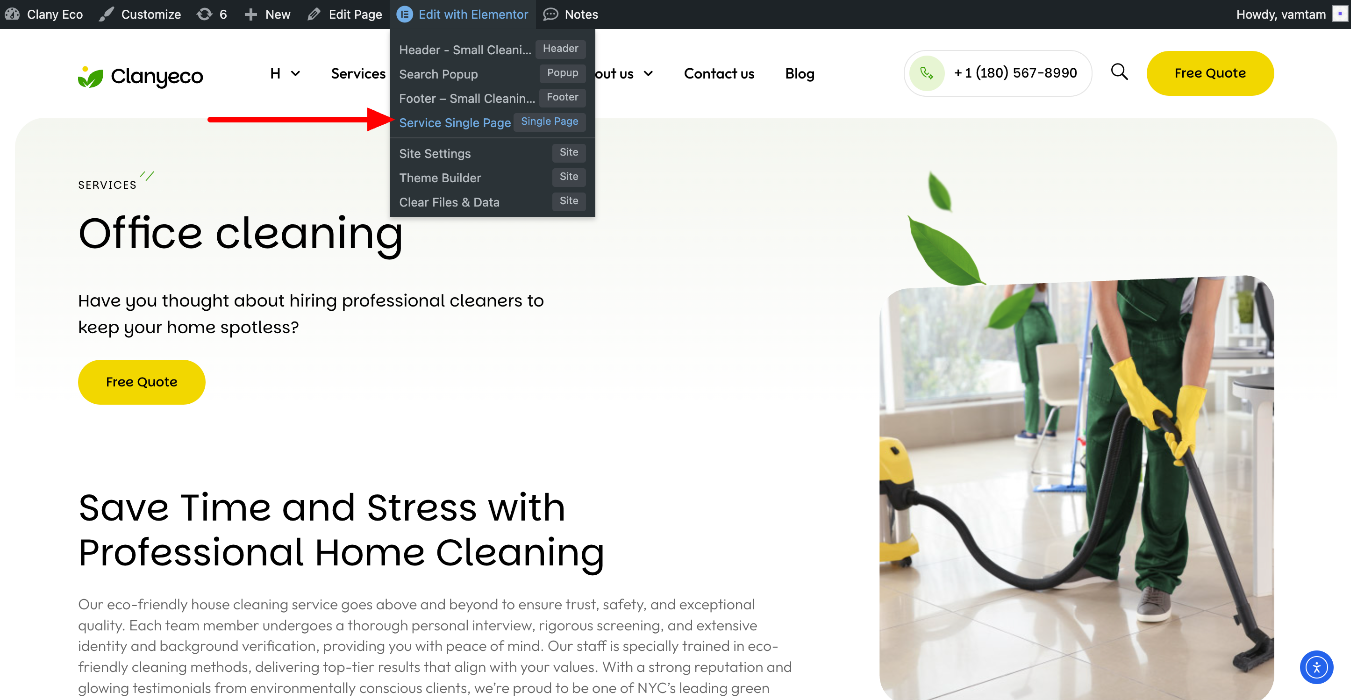Click the Clanyeco leaf logo
Viewport: 1351px width, 700px height.
coord(91,76)
